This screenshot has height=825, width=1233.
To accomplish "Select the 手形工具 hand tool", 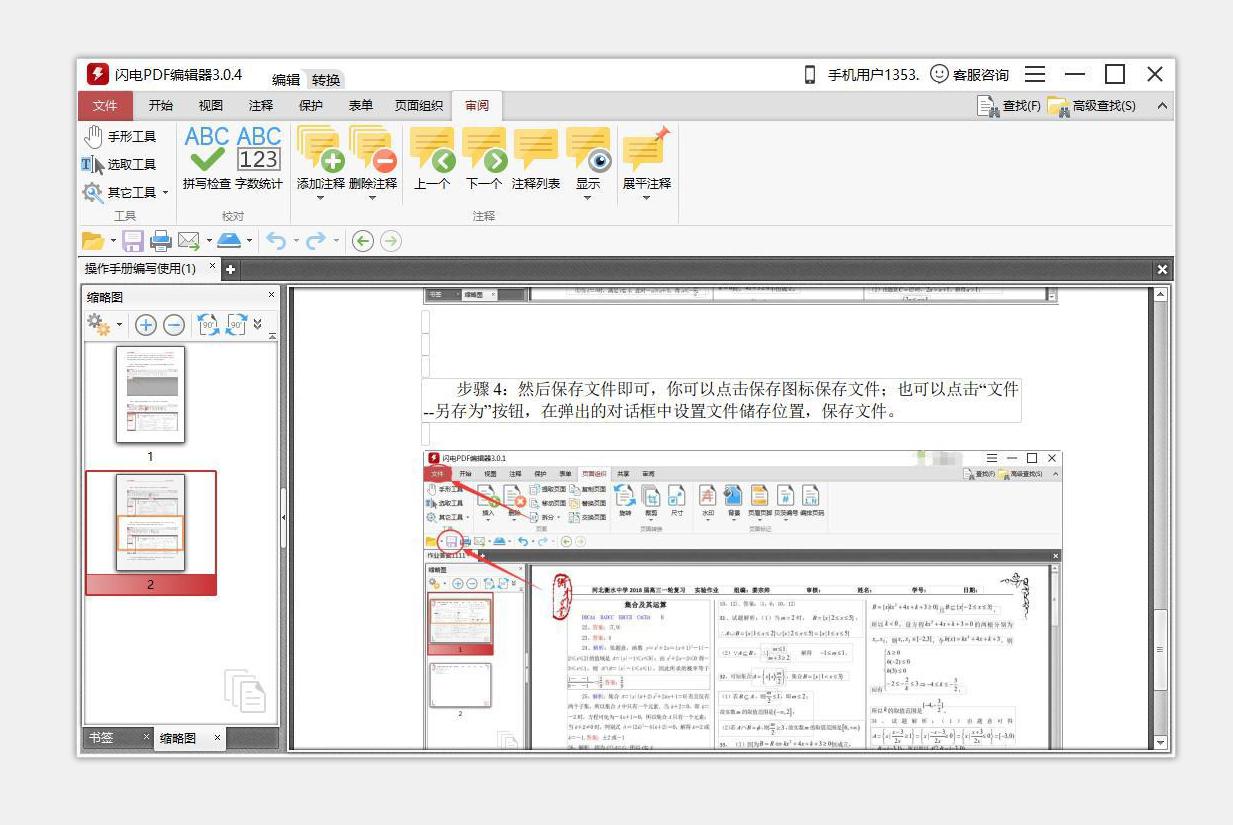I will click(120, 136).
